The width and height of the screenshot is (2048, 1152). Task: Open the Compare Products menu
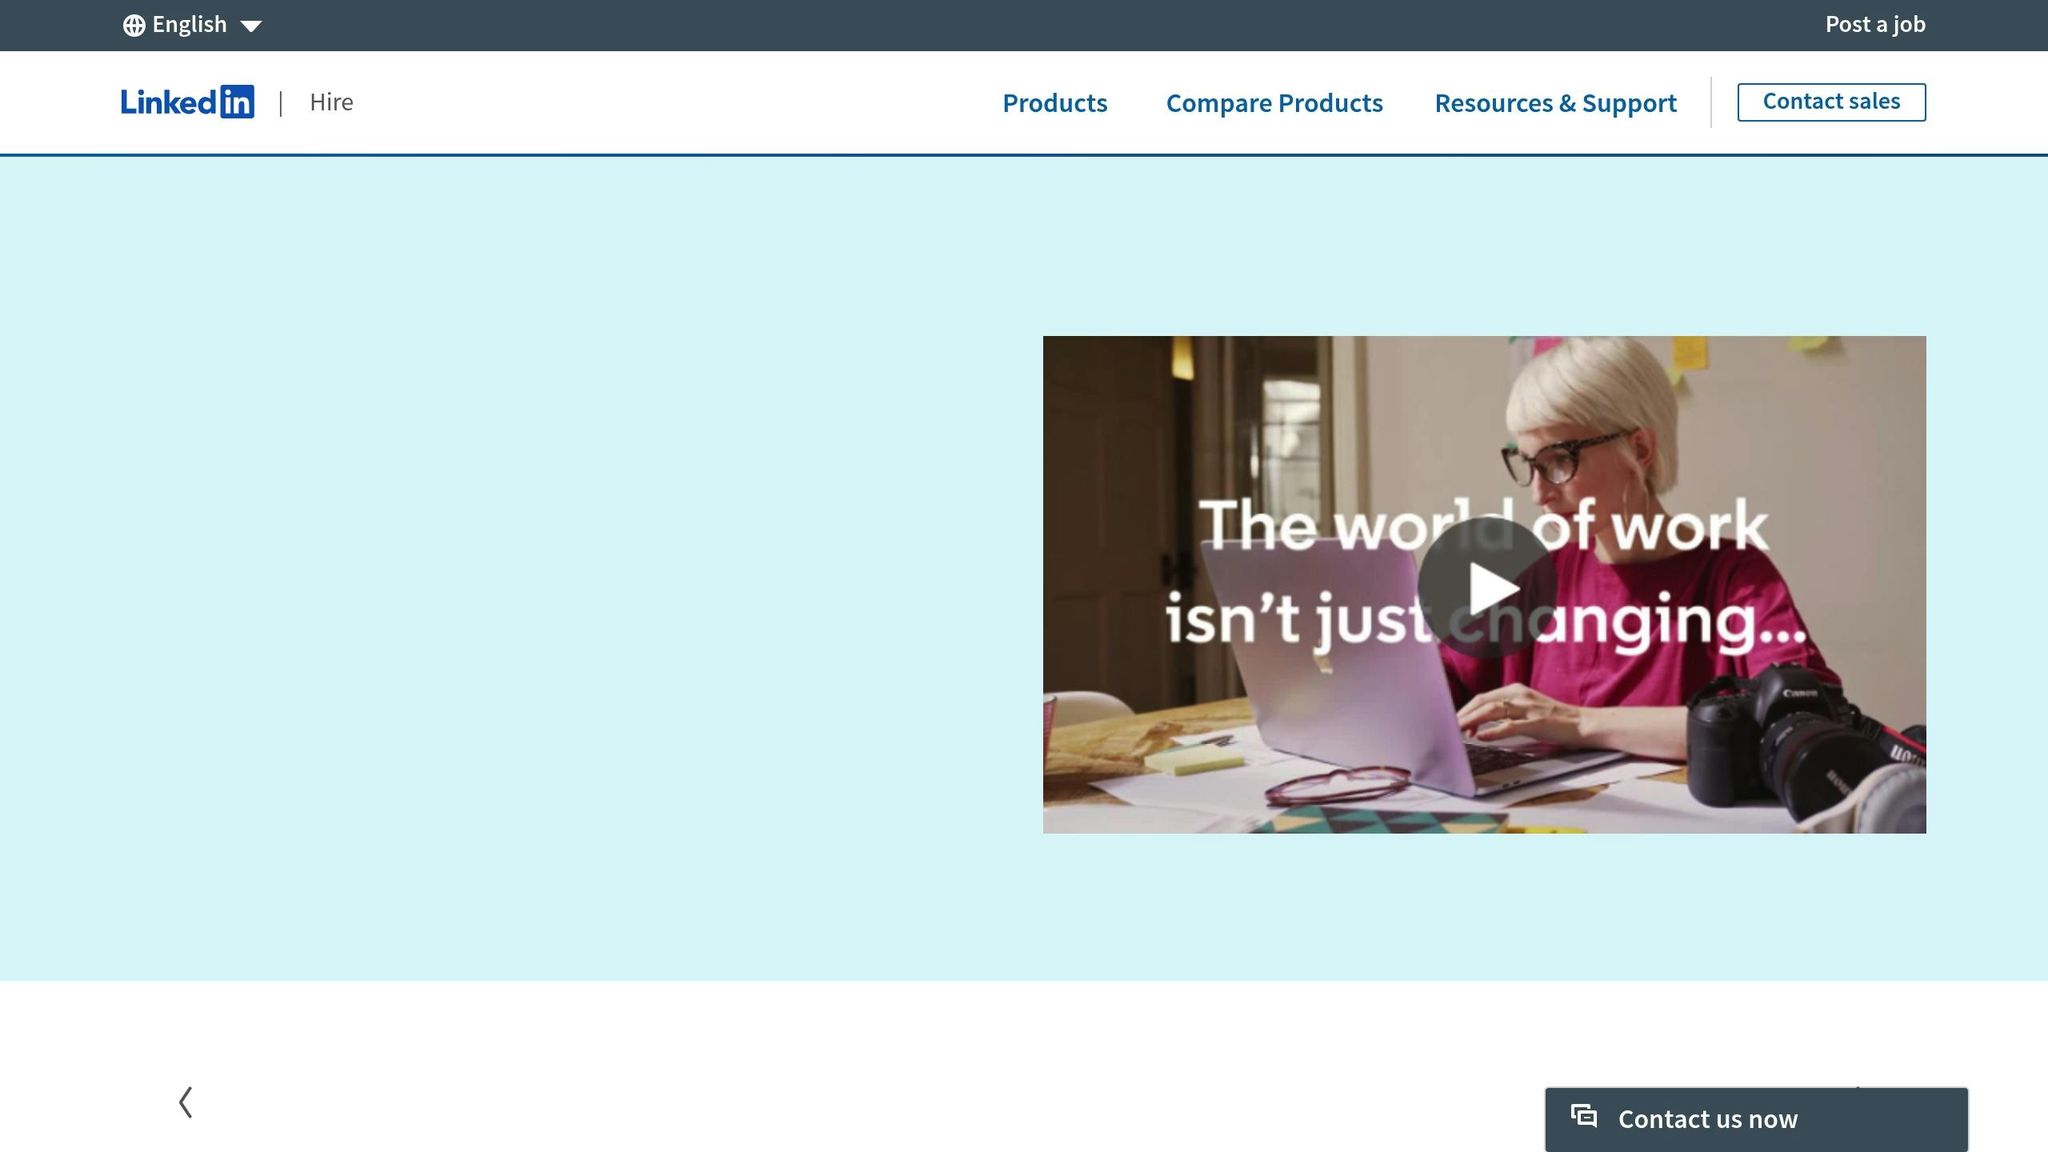tap(1274, 103)
